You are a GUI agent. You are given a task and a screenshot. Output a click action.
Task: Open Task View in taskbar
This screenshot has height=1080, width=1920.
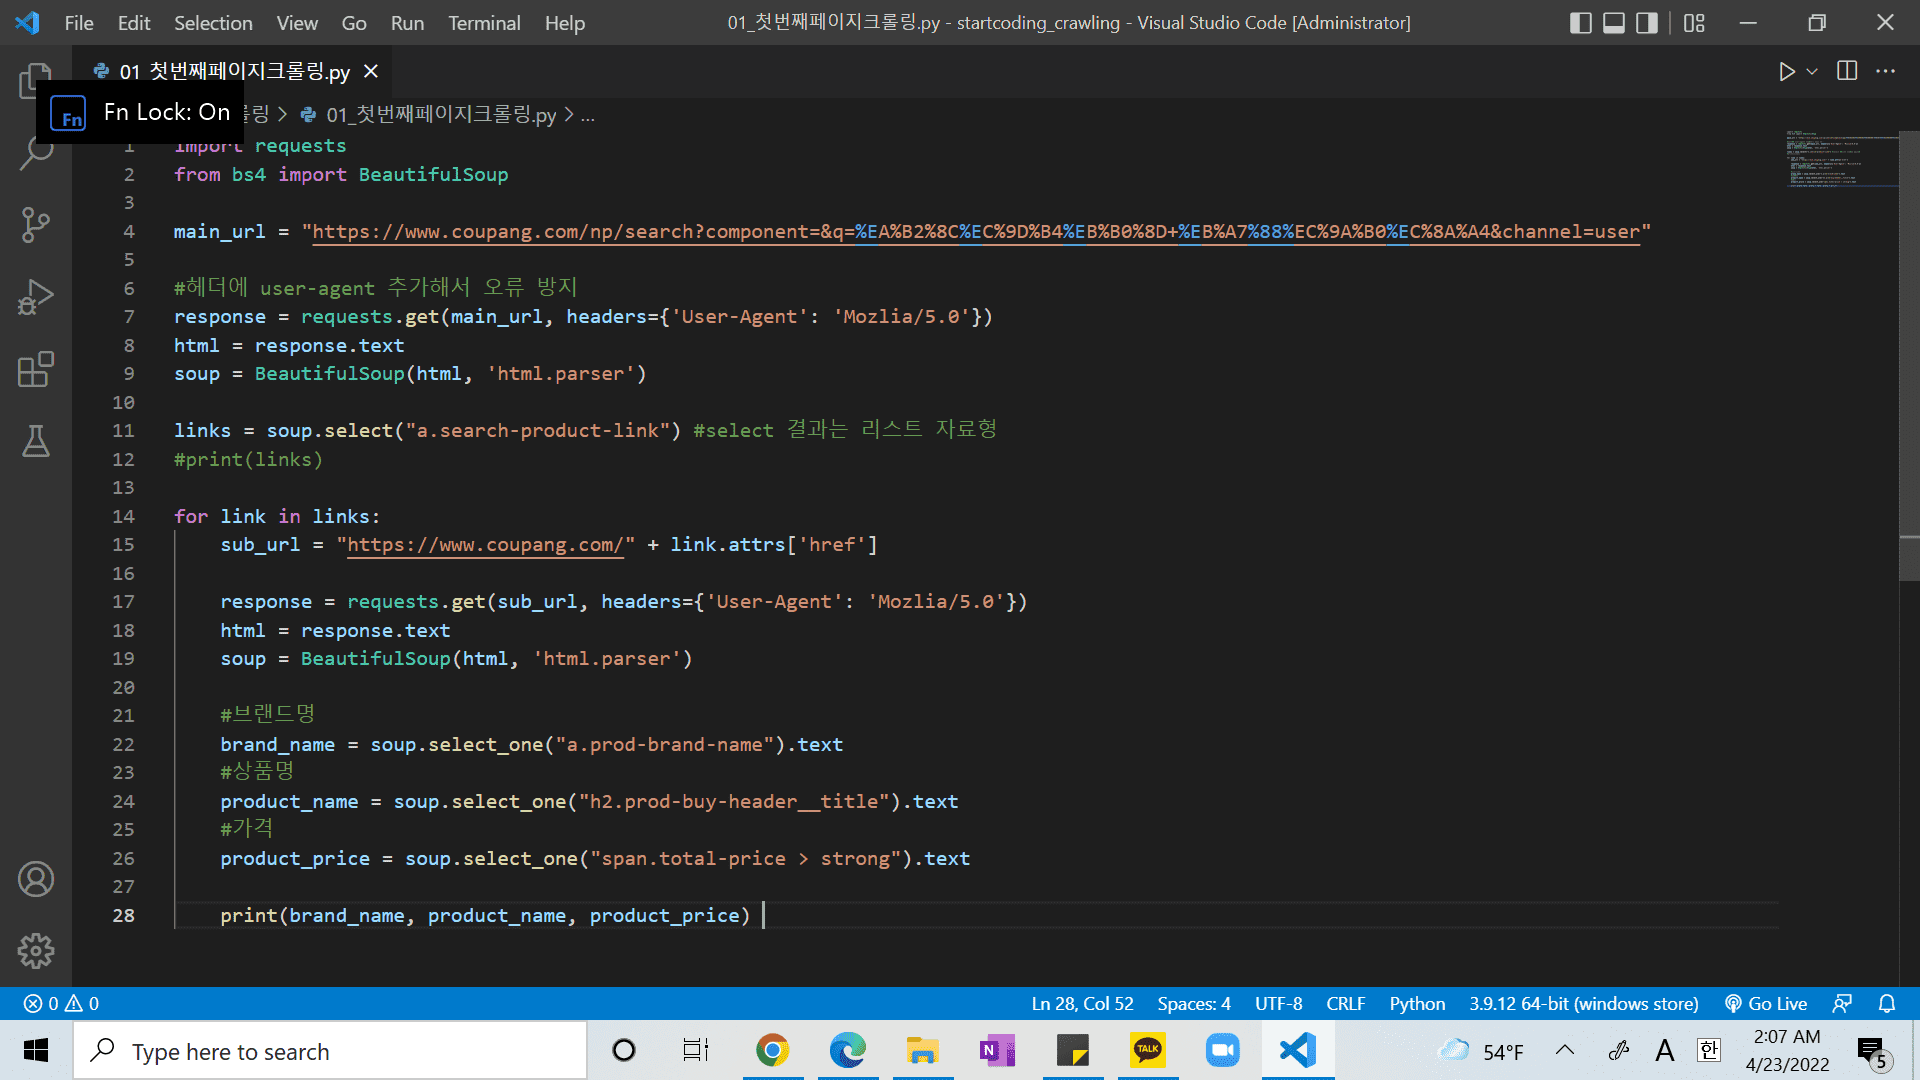pyautogui.click(x=696, y=1051)
